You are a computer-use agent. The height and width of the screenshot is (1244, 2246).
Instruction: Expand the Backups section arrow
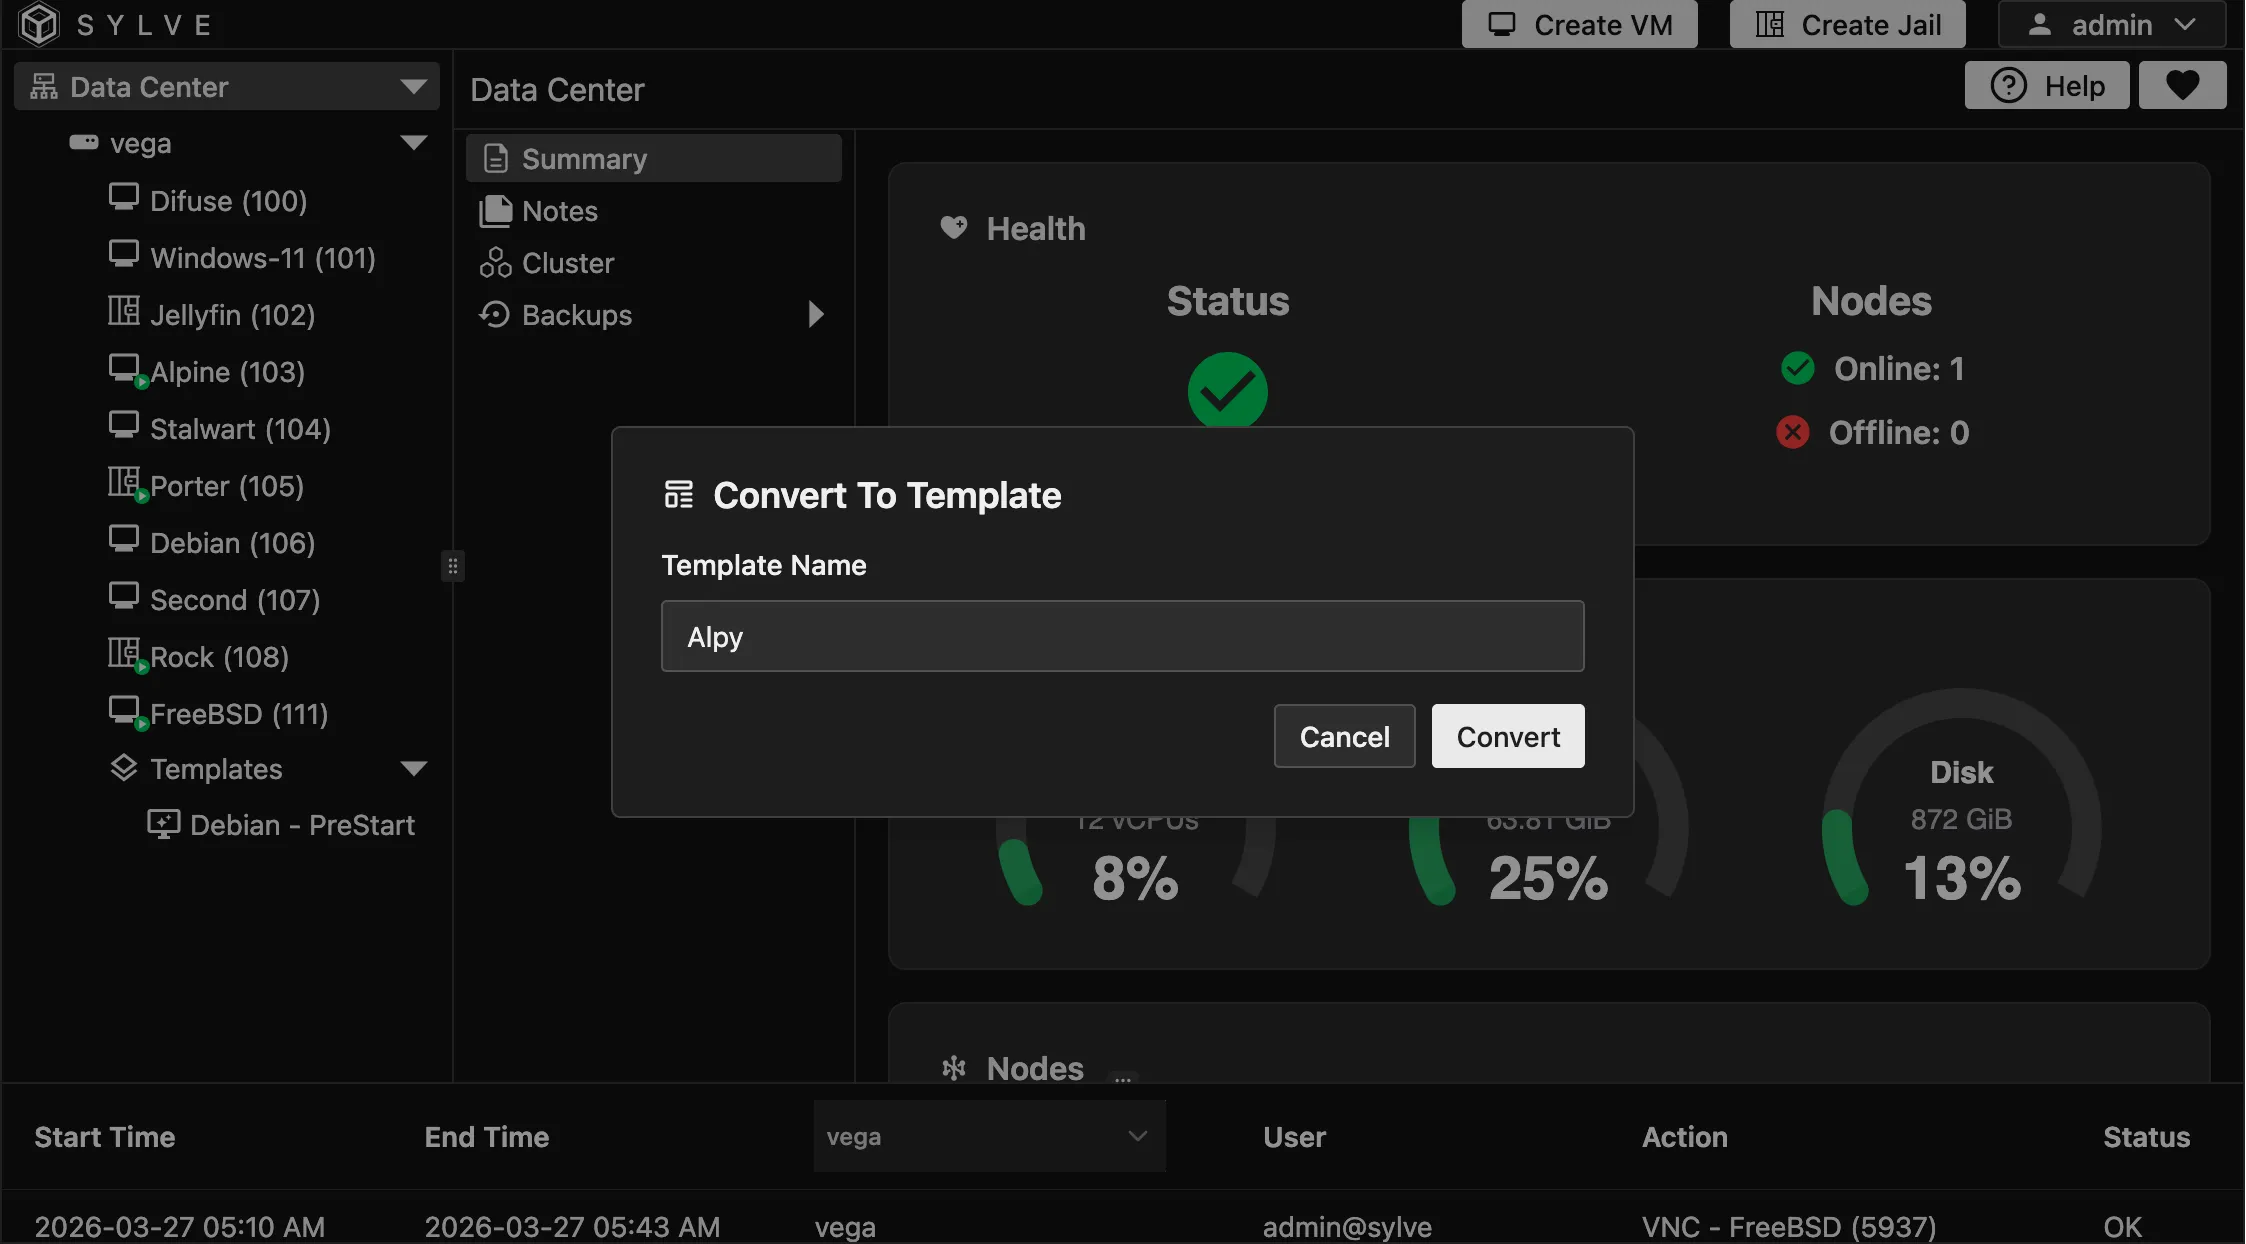click(x=815, y=313)
